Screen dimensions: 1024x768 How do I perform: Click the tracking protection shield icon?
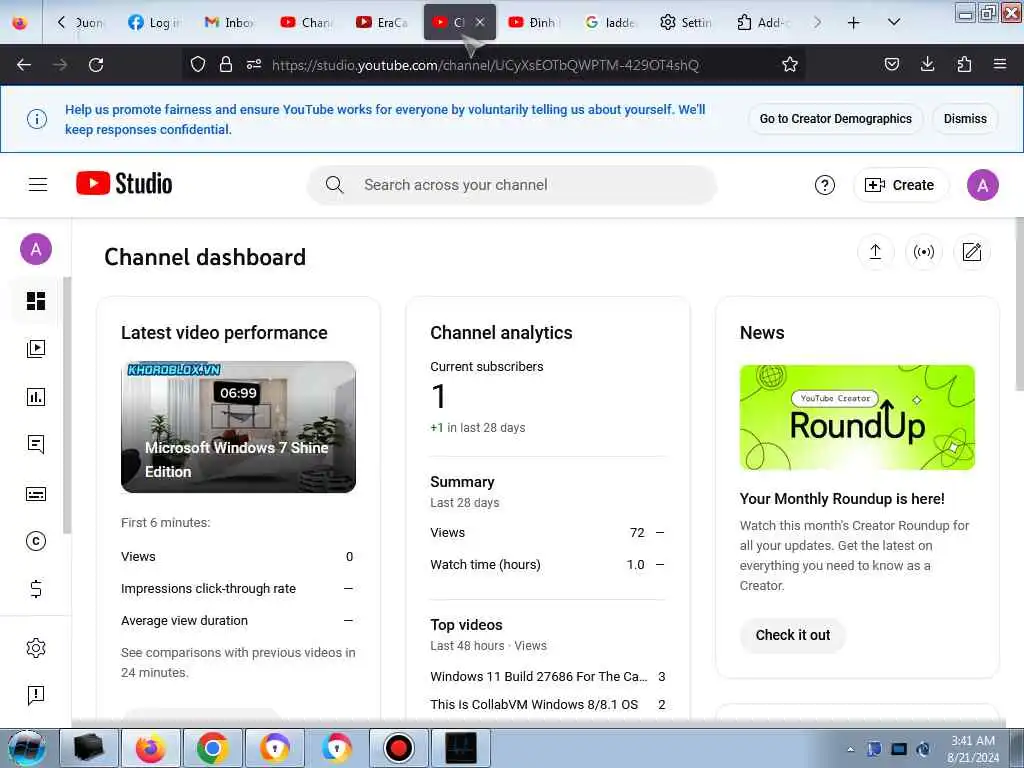click(198, 64)
